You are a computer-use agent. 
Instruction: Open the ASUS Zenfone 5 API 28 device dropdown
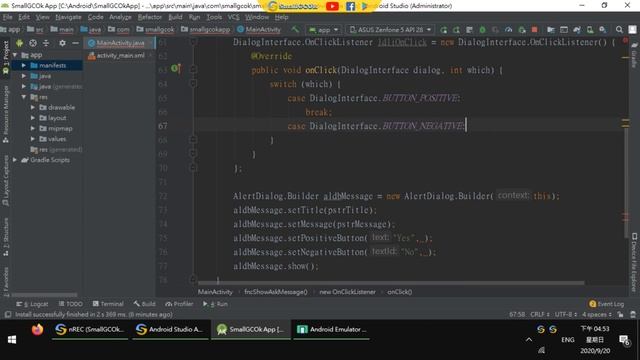(390, 29)
